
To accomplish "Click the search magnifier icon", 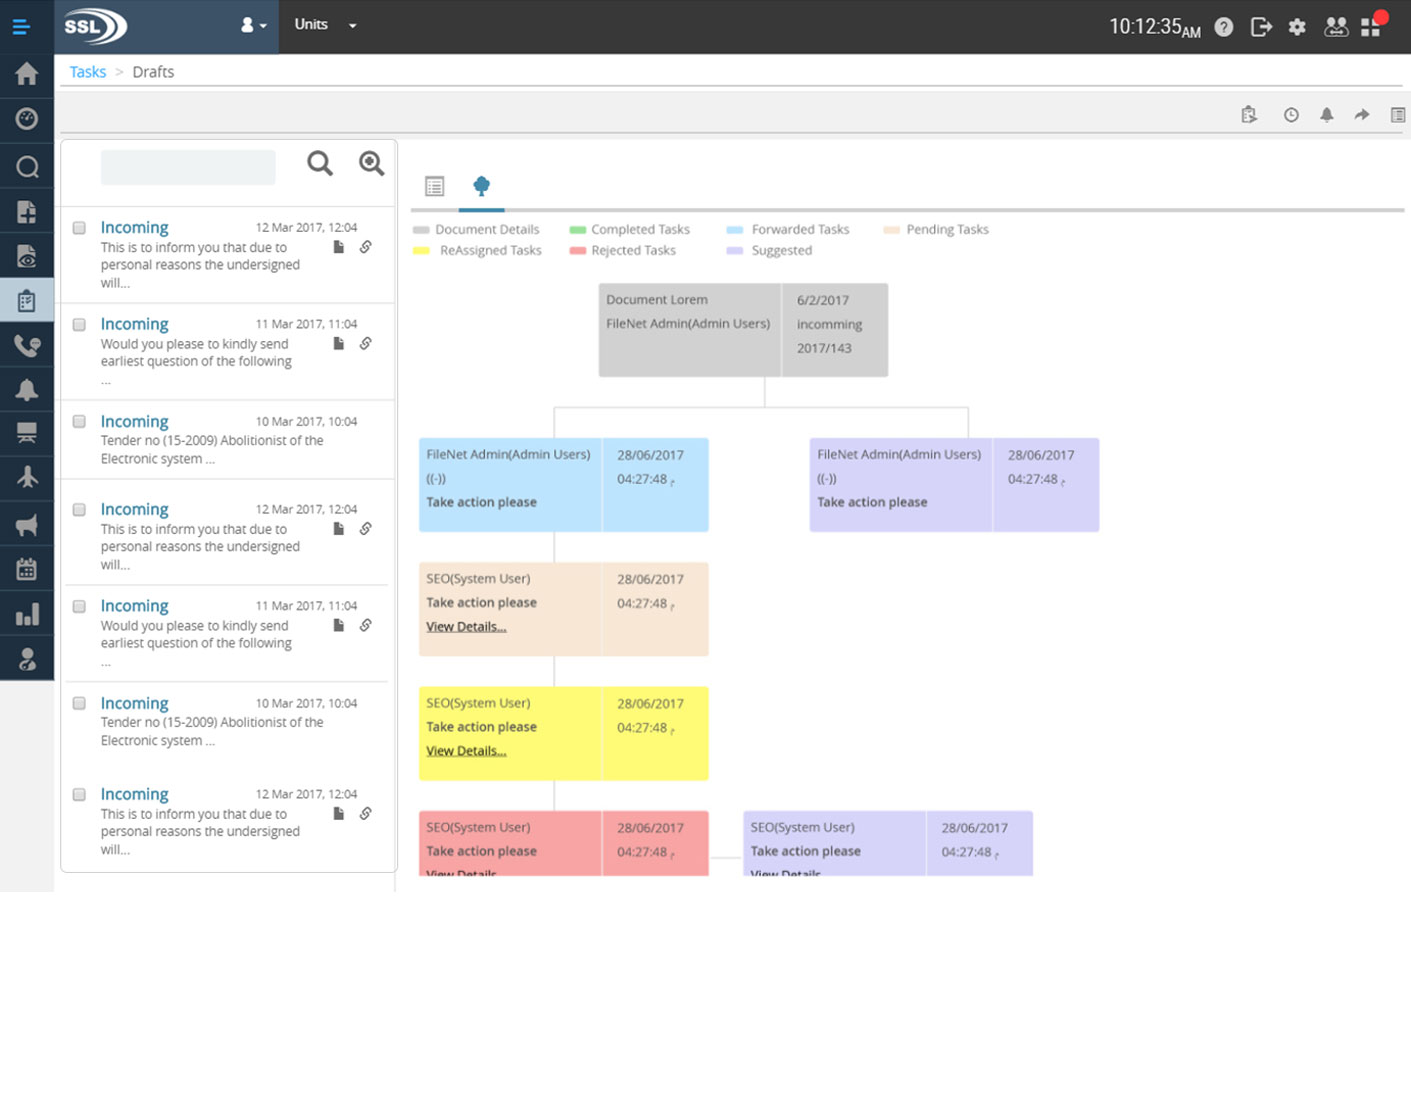I will pos(320,163).
